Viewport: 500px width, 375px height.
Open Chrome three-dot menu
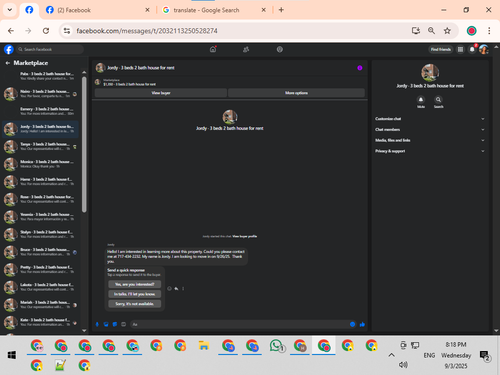pos(489,31)
